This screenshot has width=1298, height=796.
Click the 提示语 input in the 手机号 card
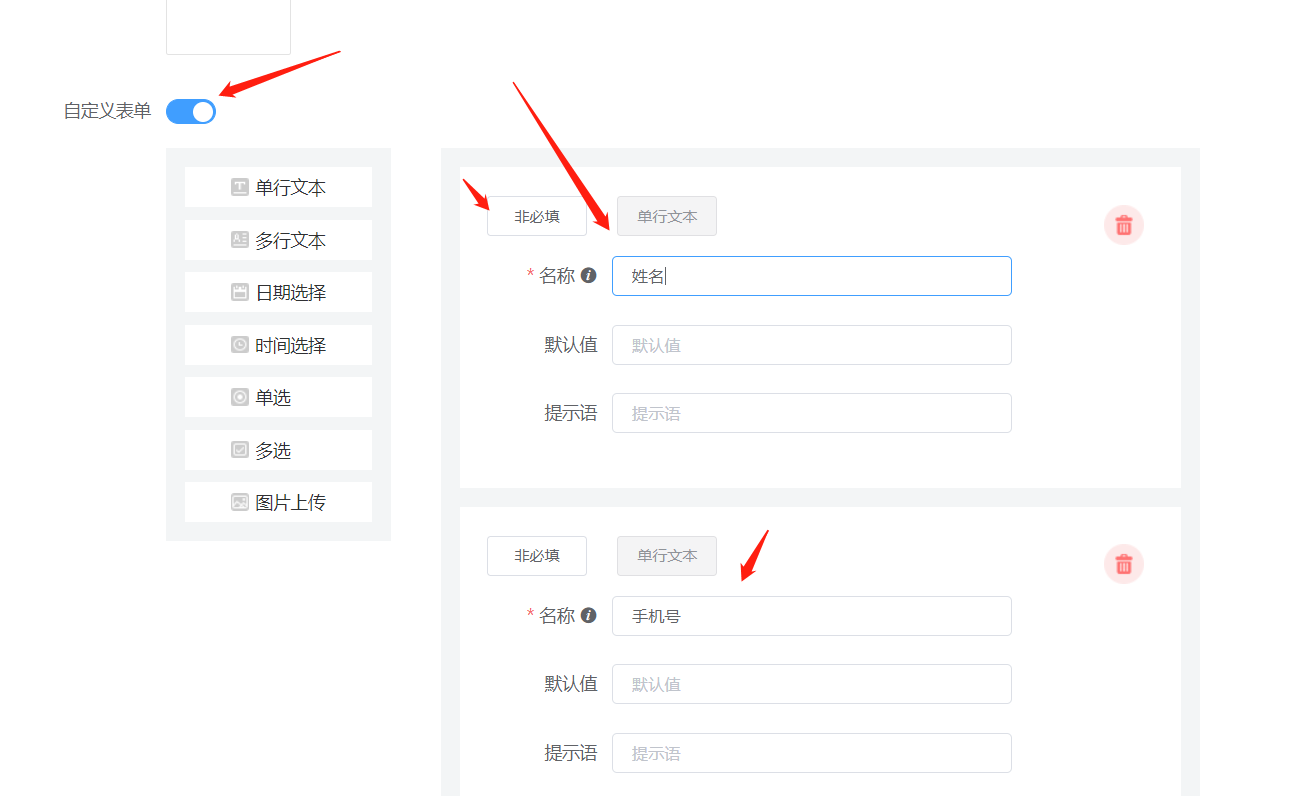point(812,753)
